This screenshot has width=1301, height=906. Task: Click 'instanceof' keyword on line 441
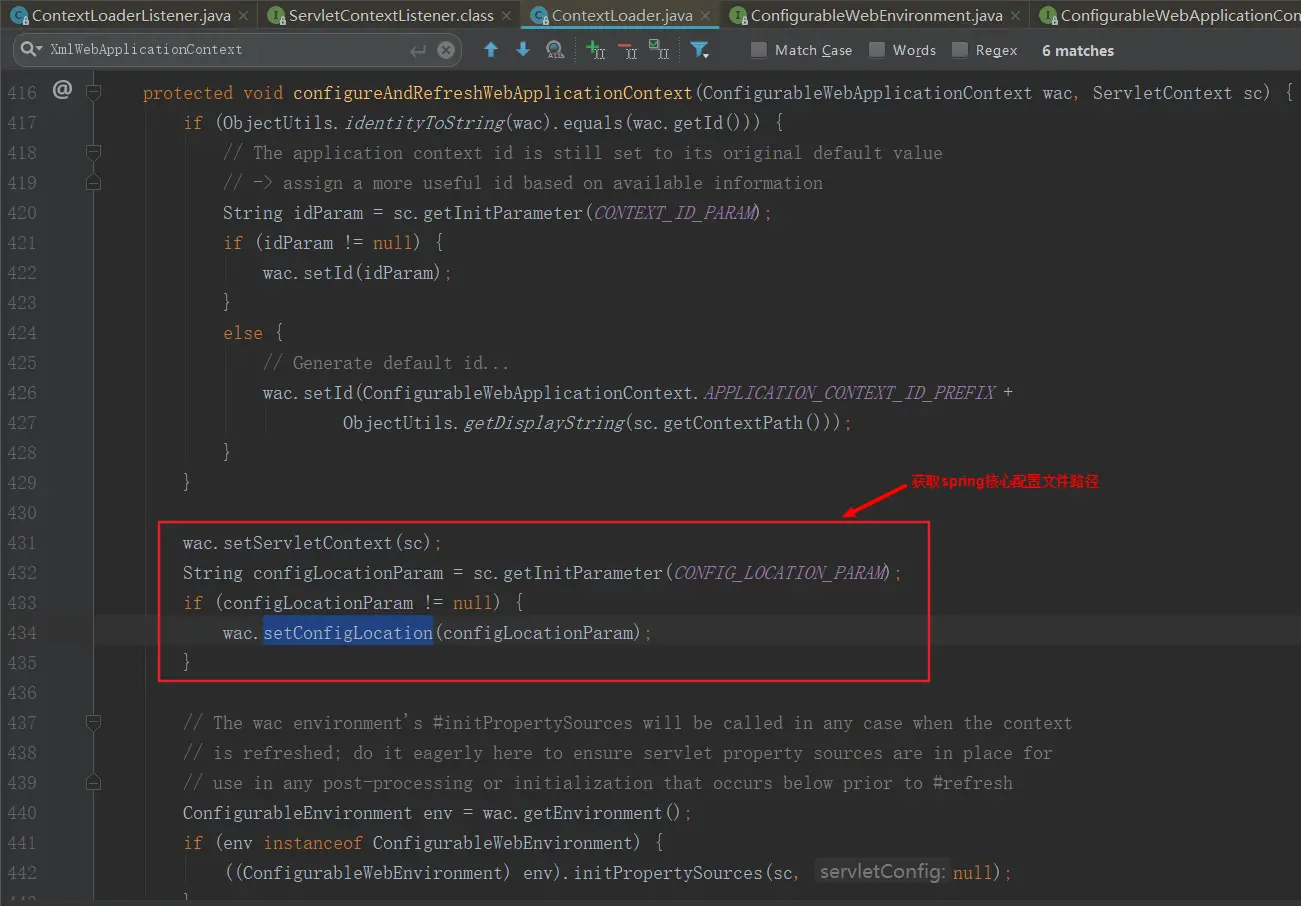click(x=313, y=843)
